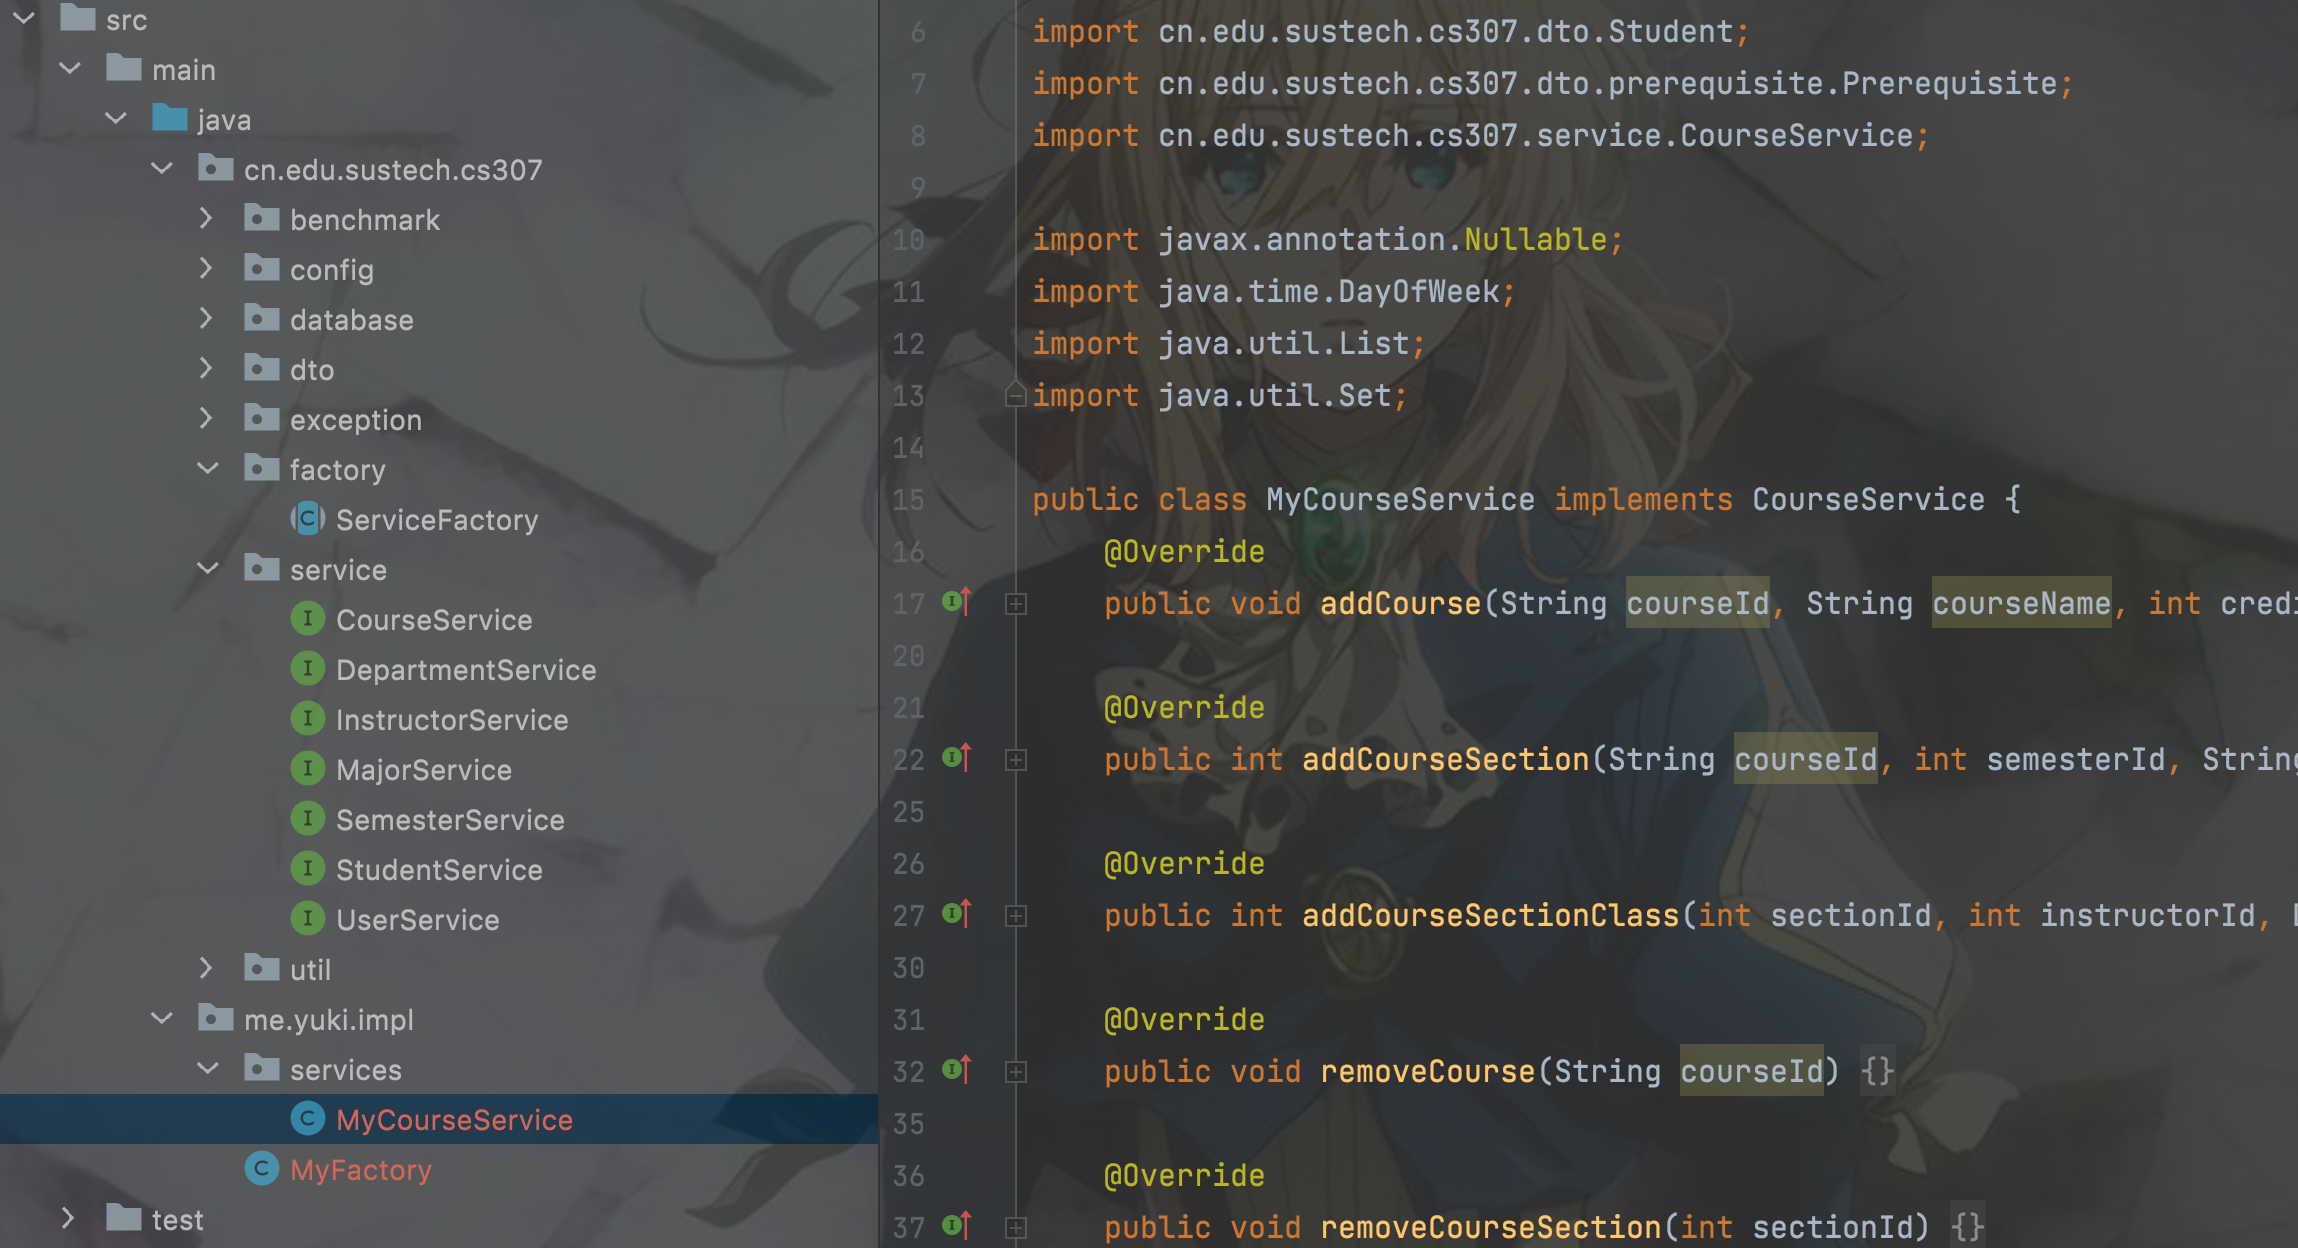The width and height of the screenshot is (2298, 1248).
Task: Click the interface icon next to CourseService
Action: pos(308,619)
